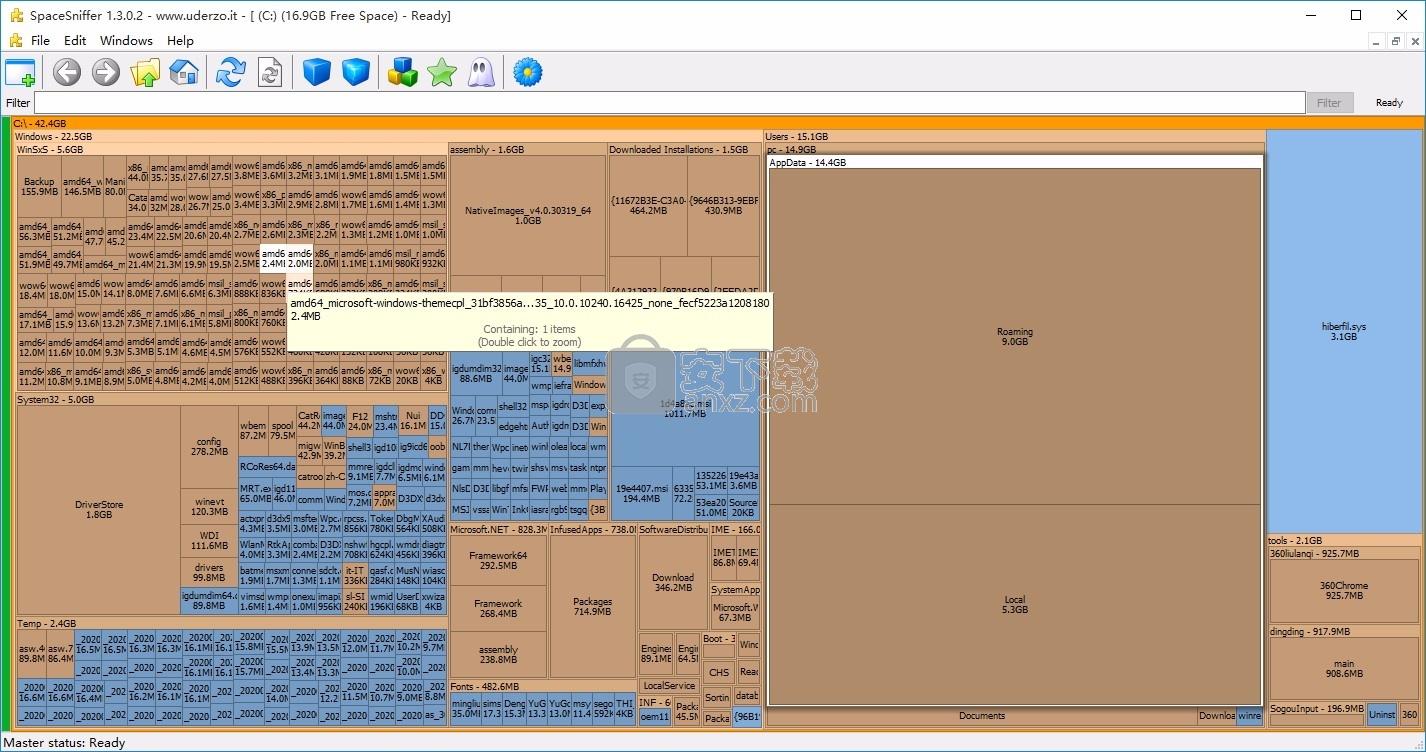The width and height of the screenshot is (1426, 752).
Task: Open the Windows menu
Action: 127,41
